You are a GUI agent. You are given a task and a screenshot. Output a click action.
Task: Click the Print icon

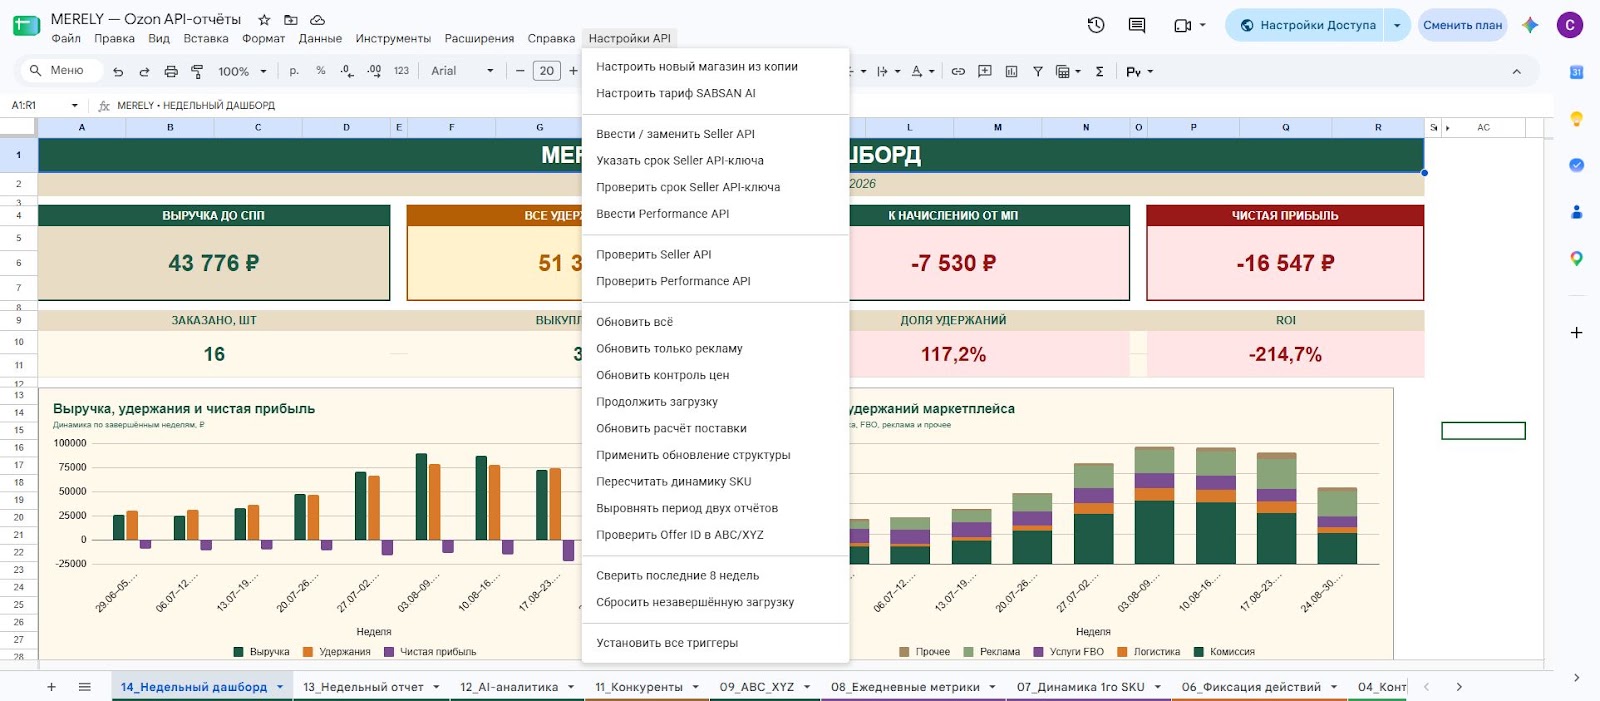171,71
